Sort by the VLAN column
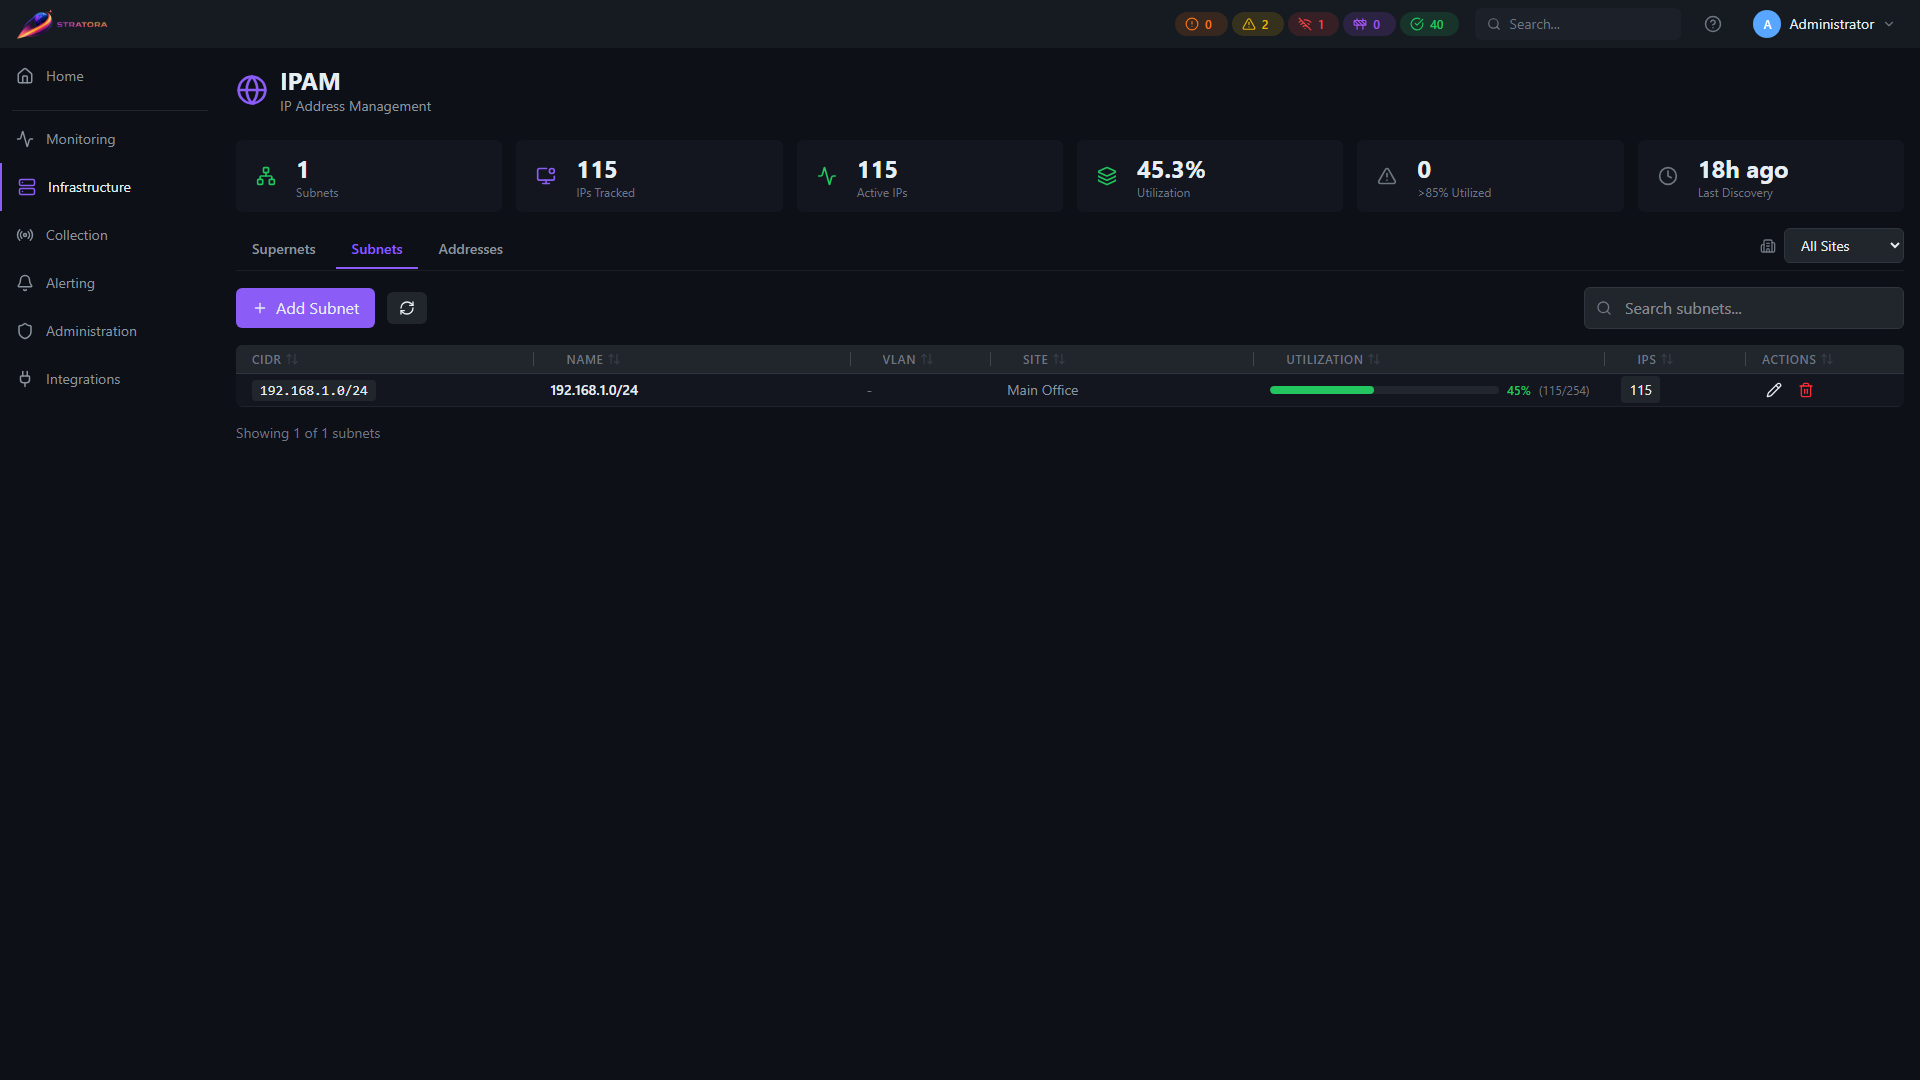The width and height of the screenshot is (1920, 1080). (x=907, y=359)
